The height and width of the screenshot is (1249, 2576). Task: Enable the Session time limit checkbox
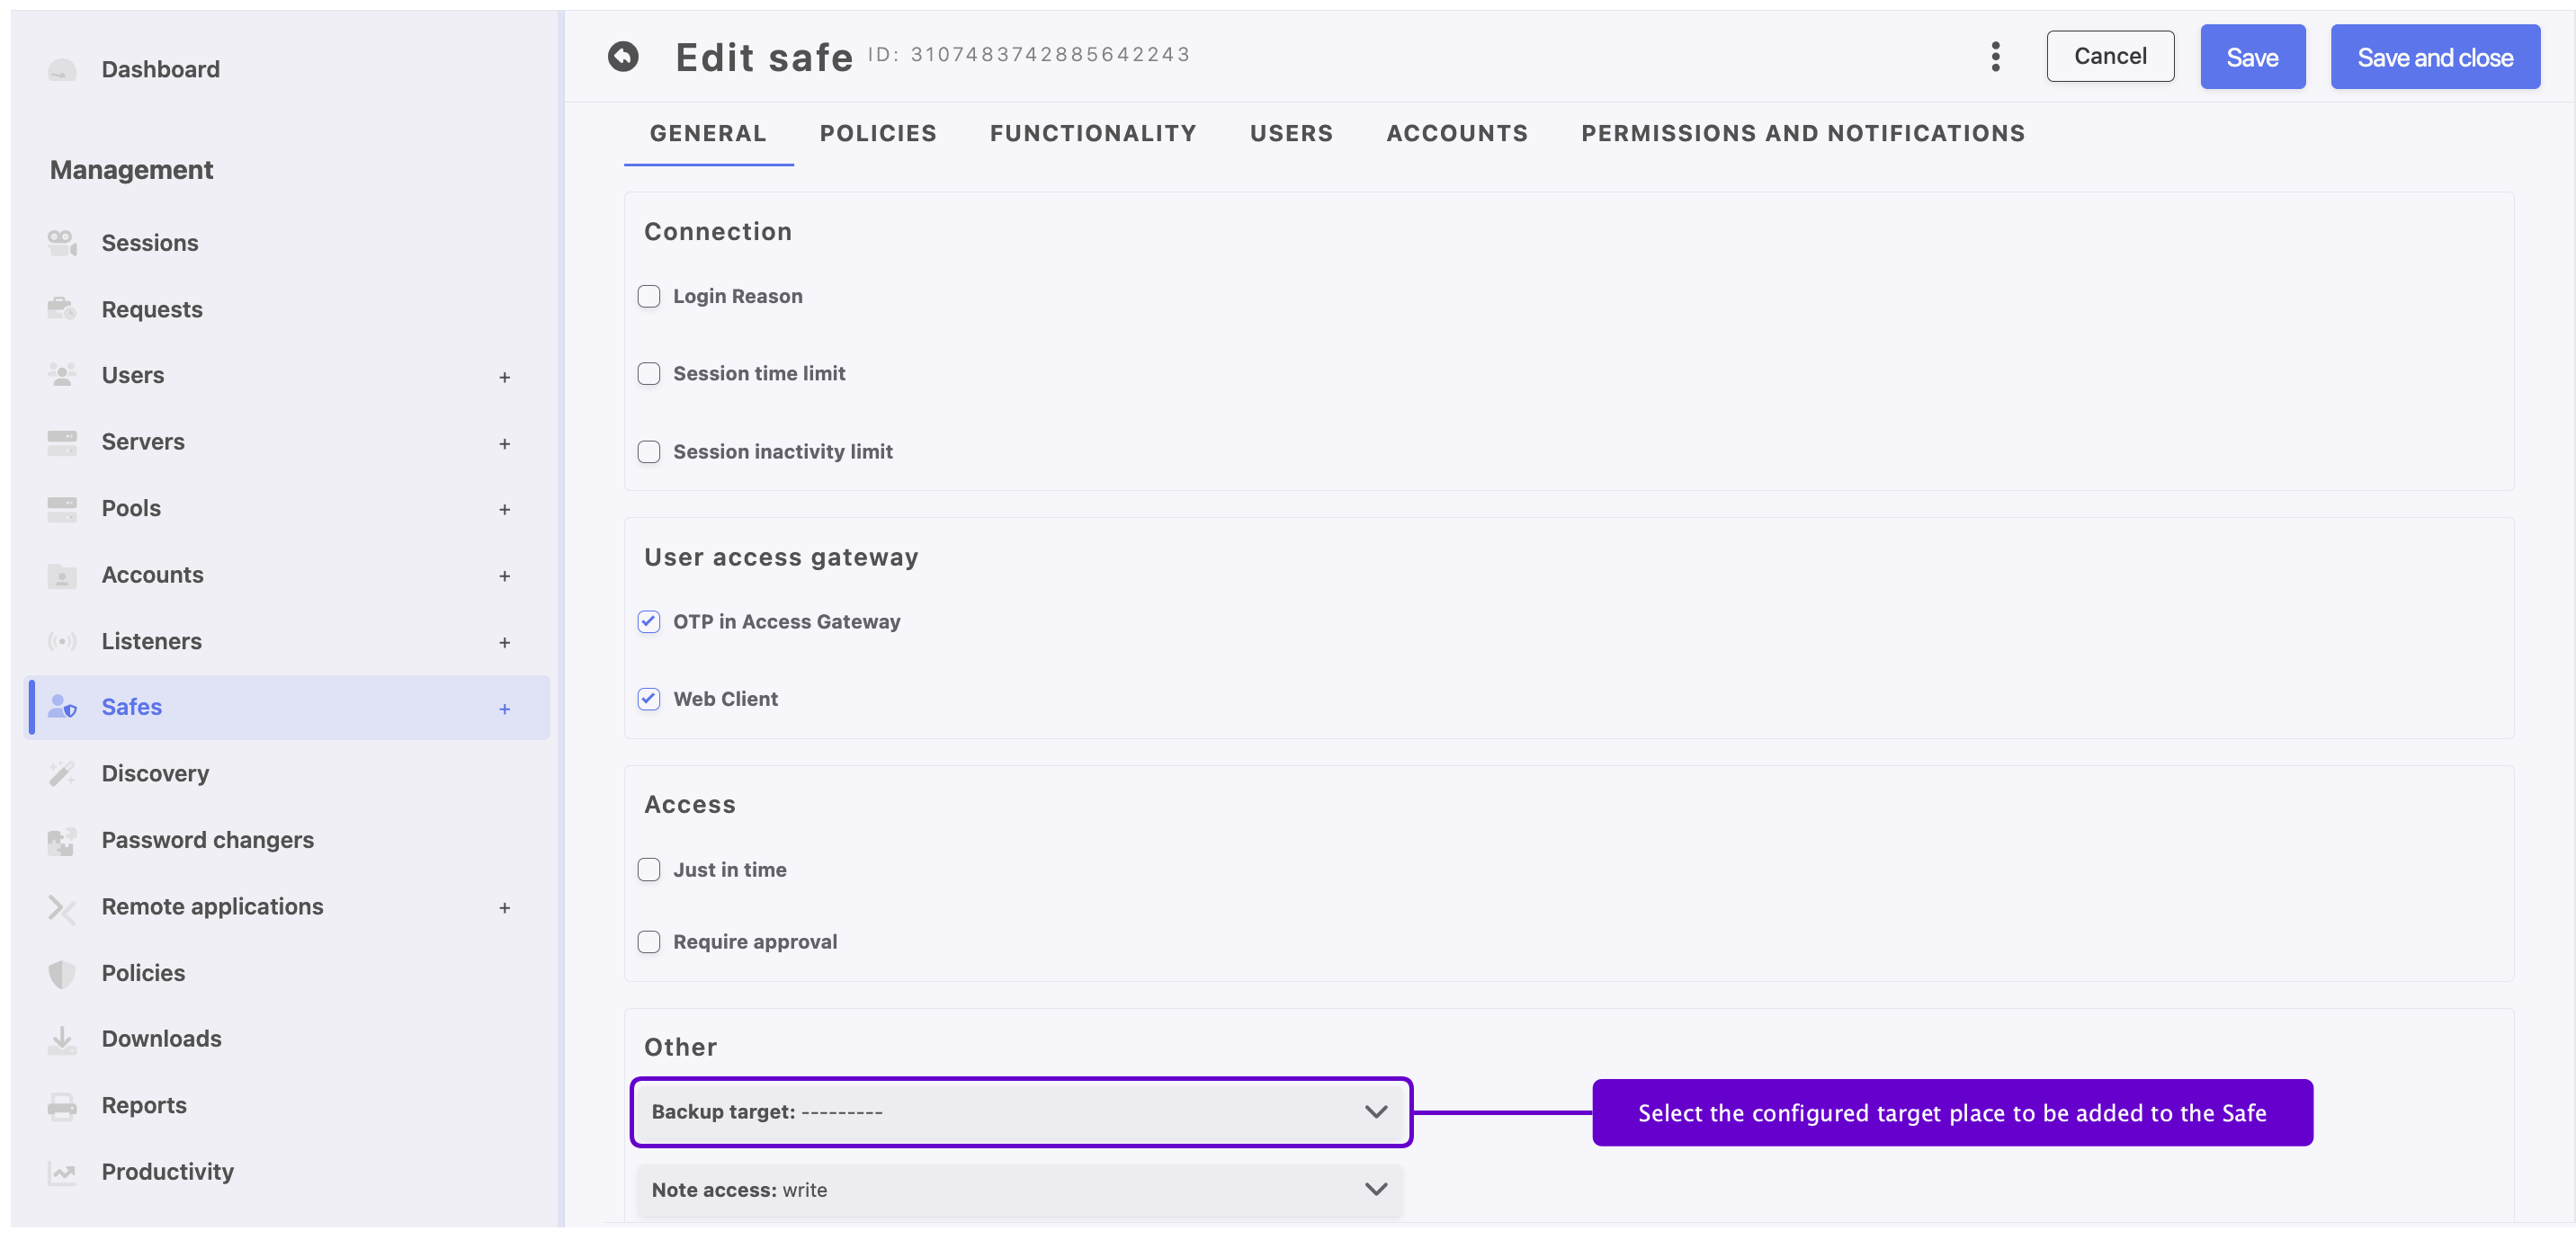pos(649,373)
